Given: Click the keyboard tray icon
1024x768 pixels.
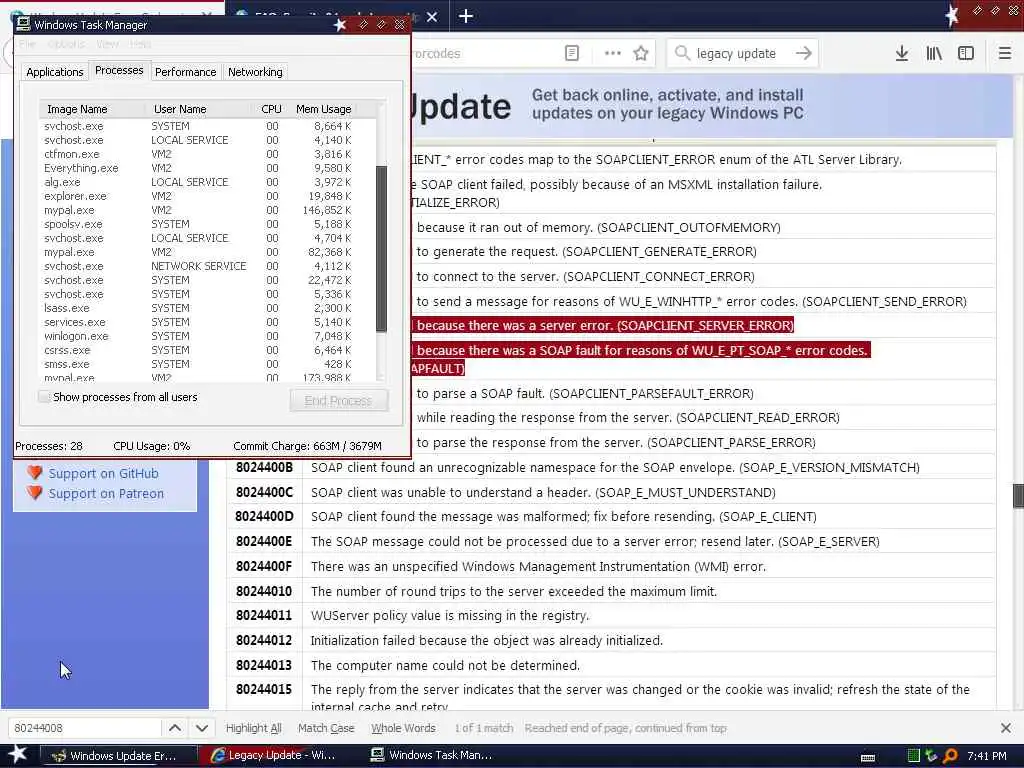Looking at the screenshot, I should pyautogui.click(x=868, y=758).
